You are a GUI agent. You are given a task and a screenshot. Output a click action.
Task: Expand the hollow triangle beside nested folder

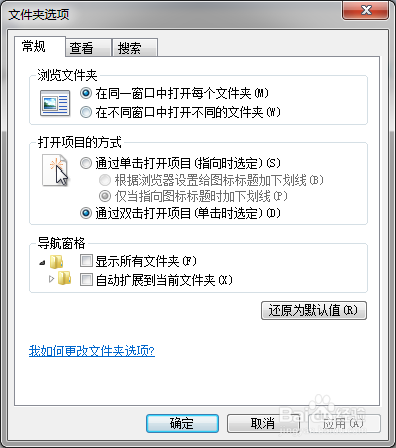(51, 279)
